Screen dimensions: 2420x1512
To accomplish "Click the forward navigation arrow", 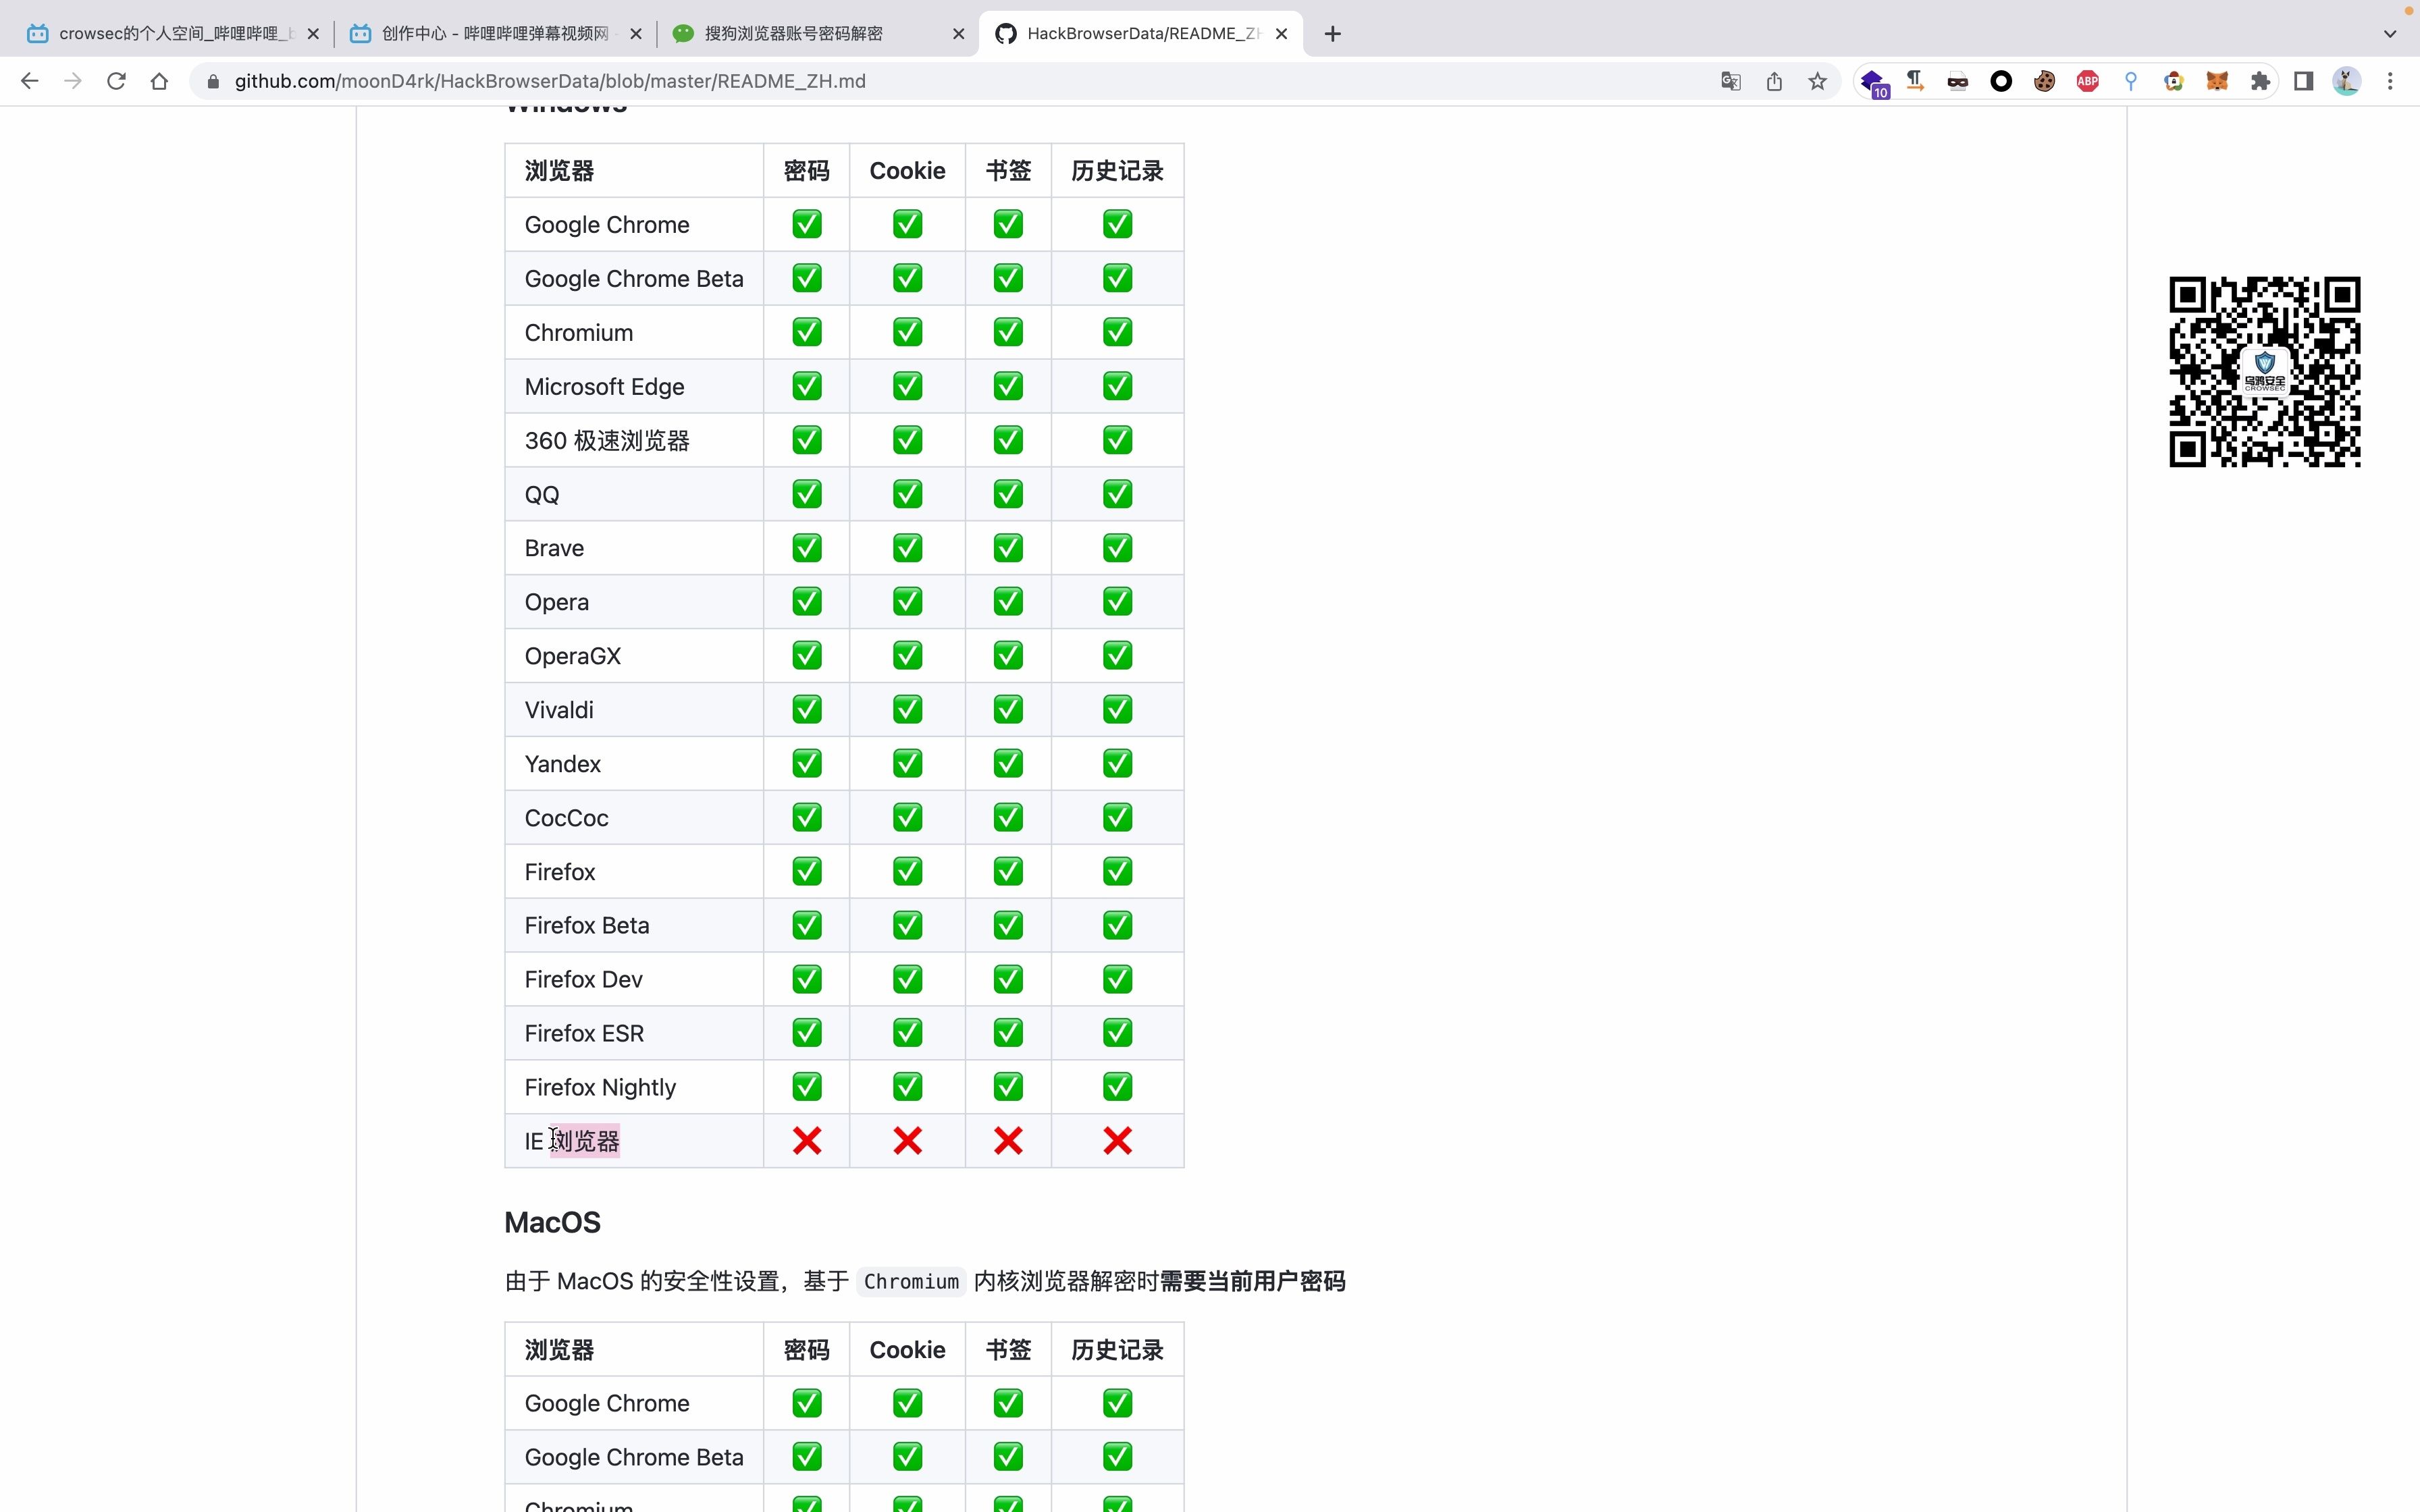I will click(x=72, y=81).
